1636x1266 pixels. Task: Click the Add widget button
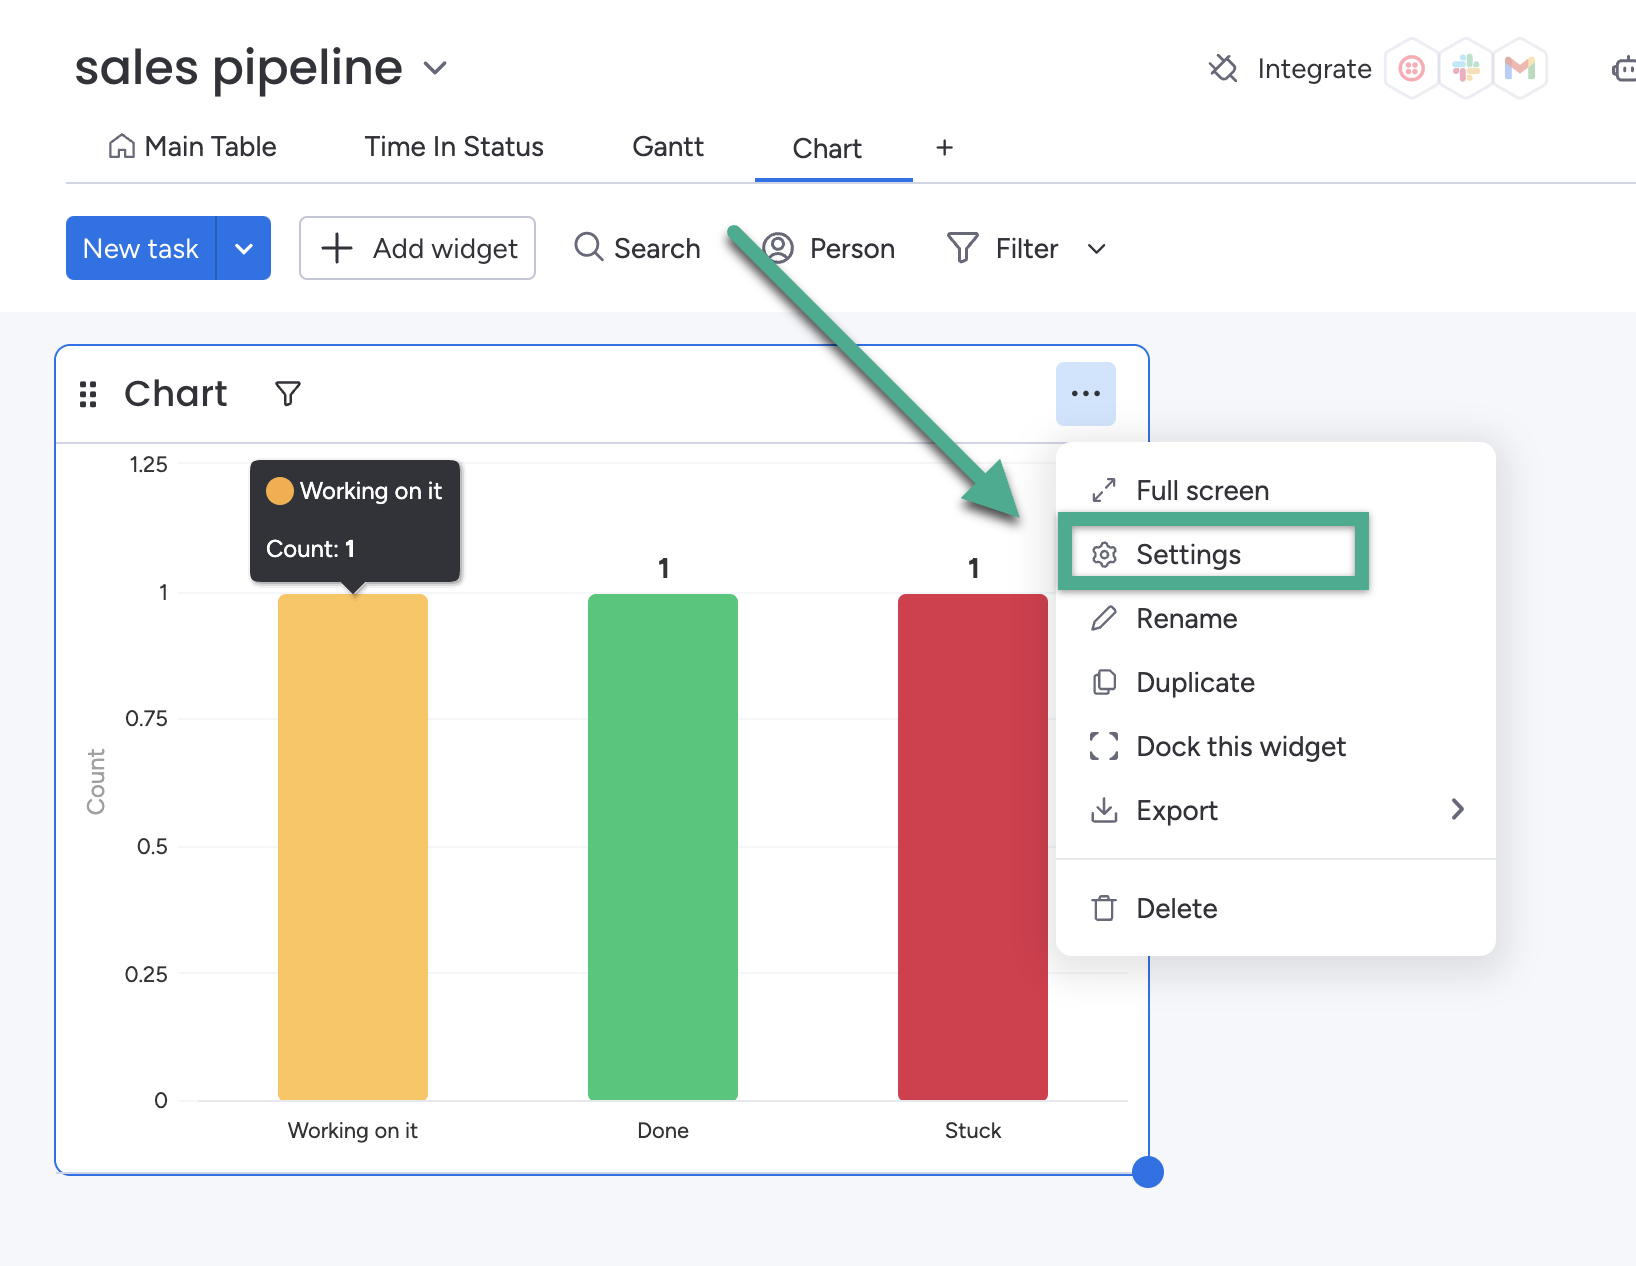tap(417, 248)
